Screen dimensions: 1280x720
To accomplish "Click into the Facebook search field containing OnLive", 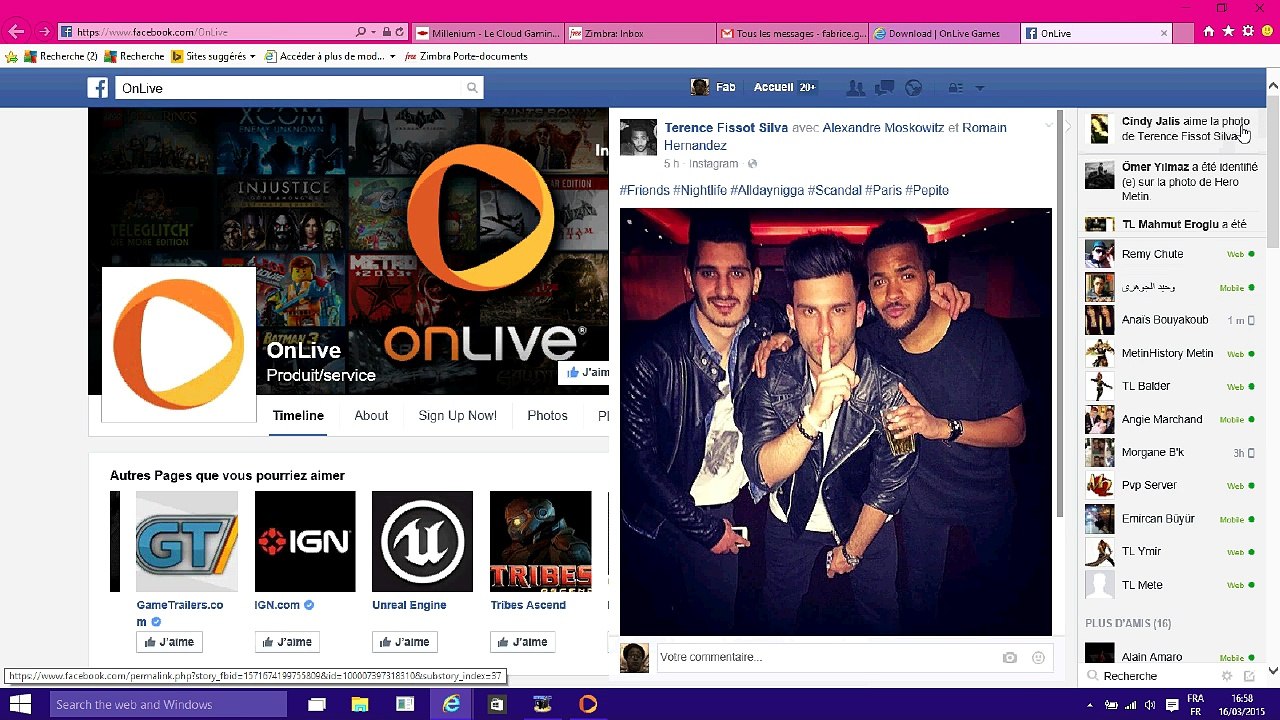I will coord(290,88).
